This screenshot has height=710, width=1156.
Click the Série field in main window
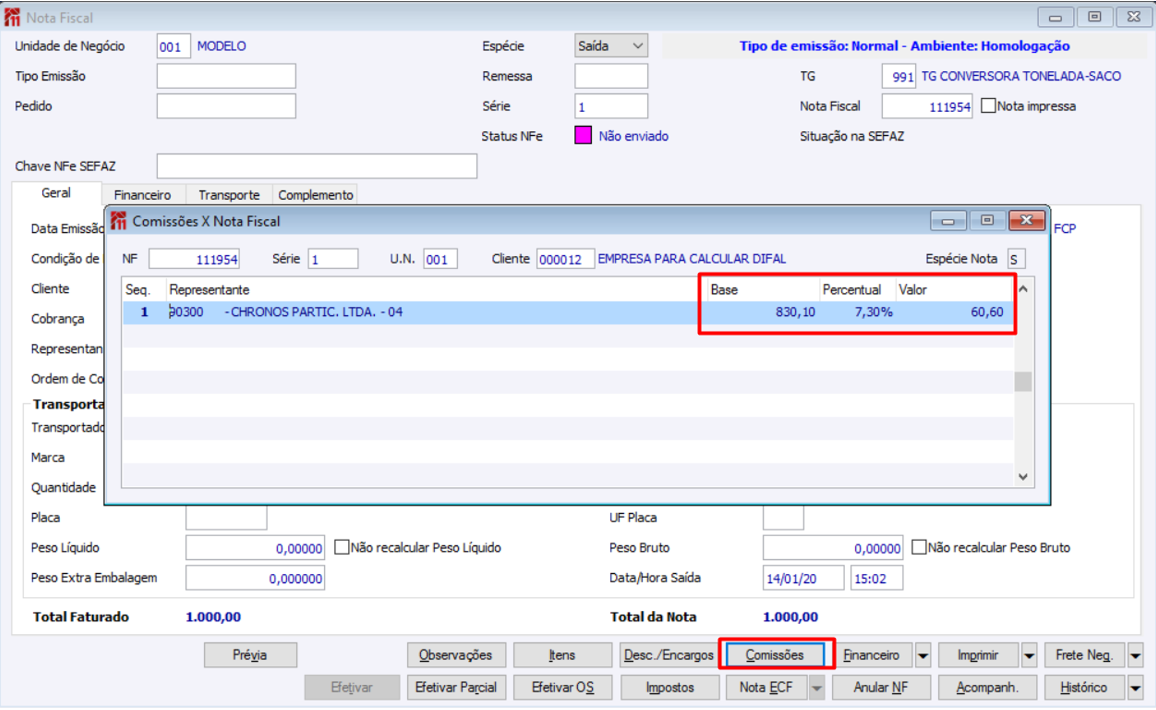pos(611,106)
